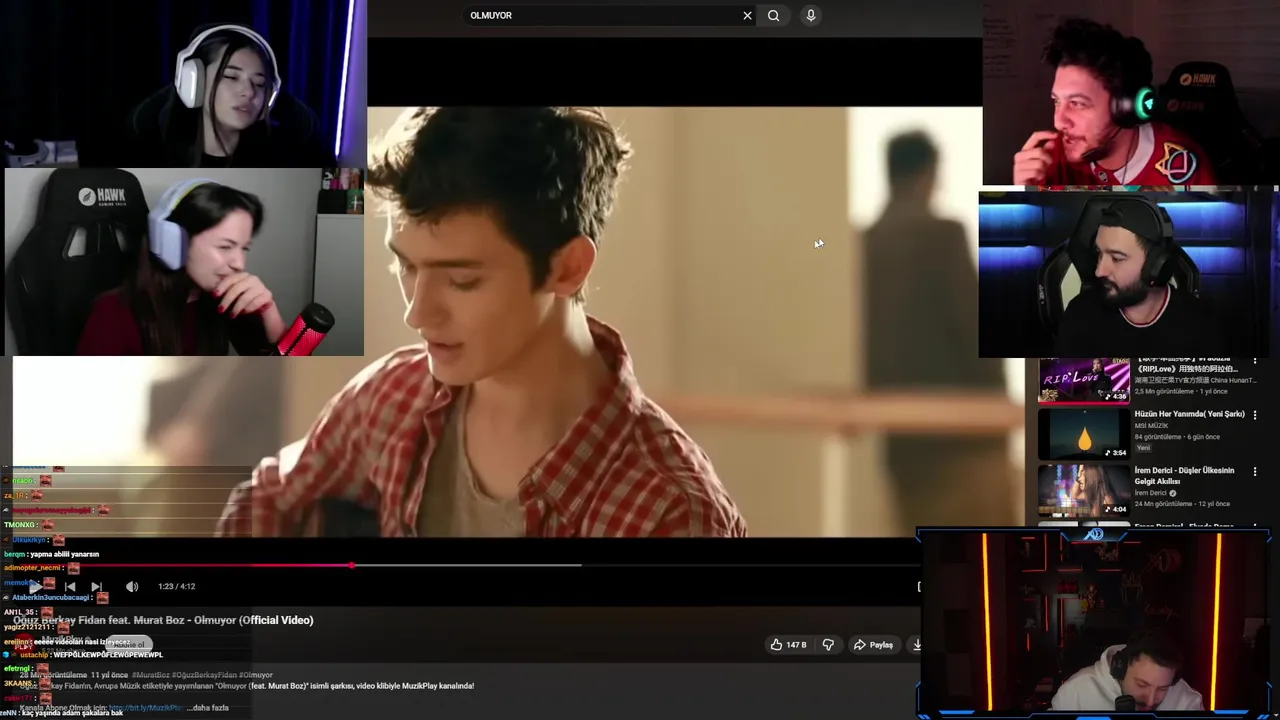Viewport: 1280px width, 720px height.
Task: Expand description with ...daha fazla
Action: pos(207,708)
